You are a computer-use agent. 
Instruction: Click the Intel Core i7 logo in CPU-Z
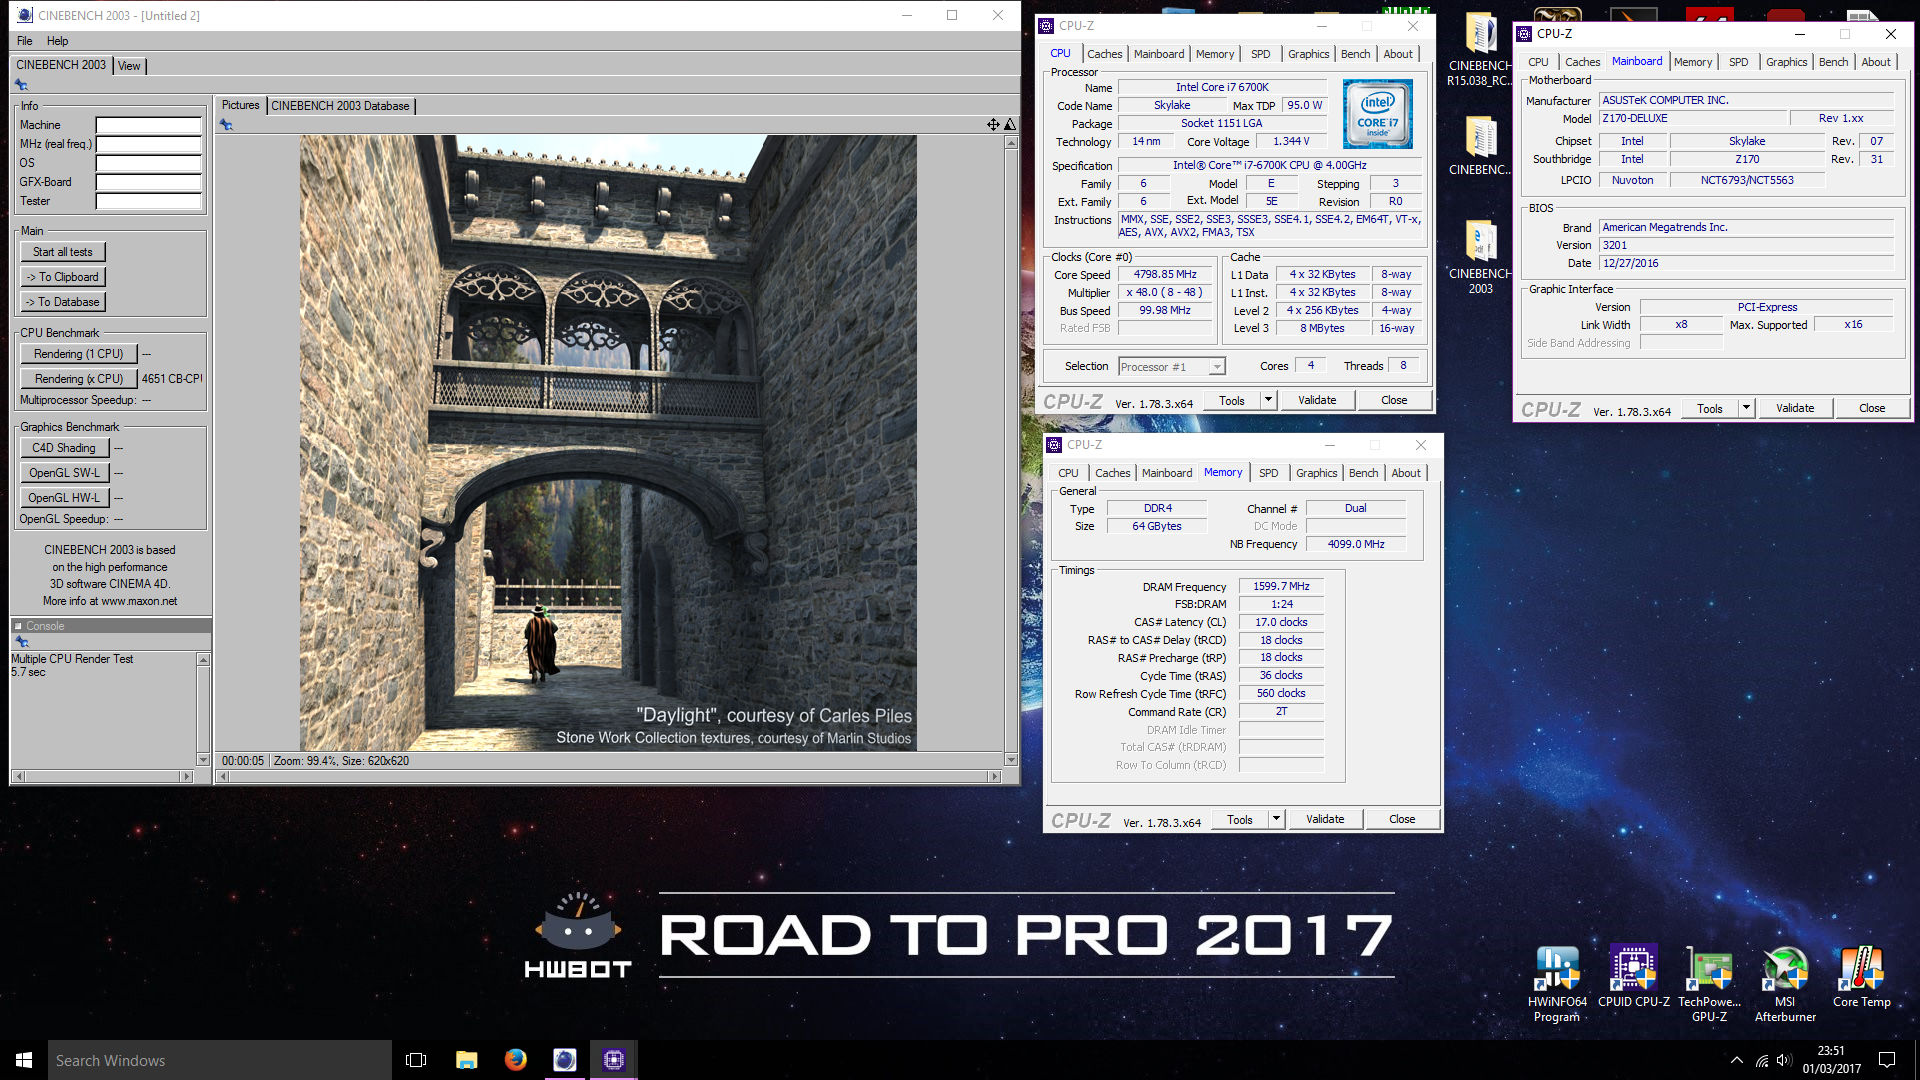click(x=1377, y=114)
